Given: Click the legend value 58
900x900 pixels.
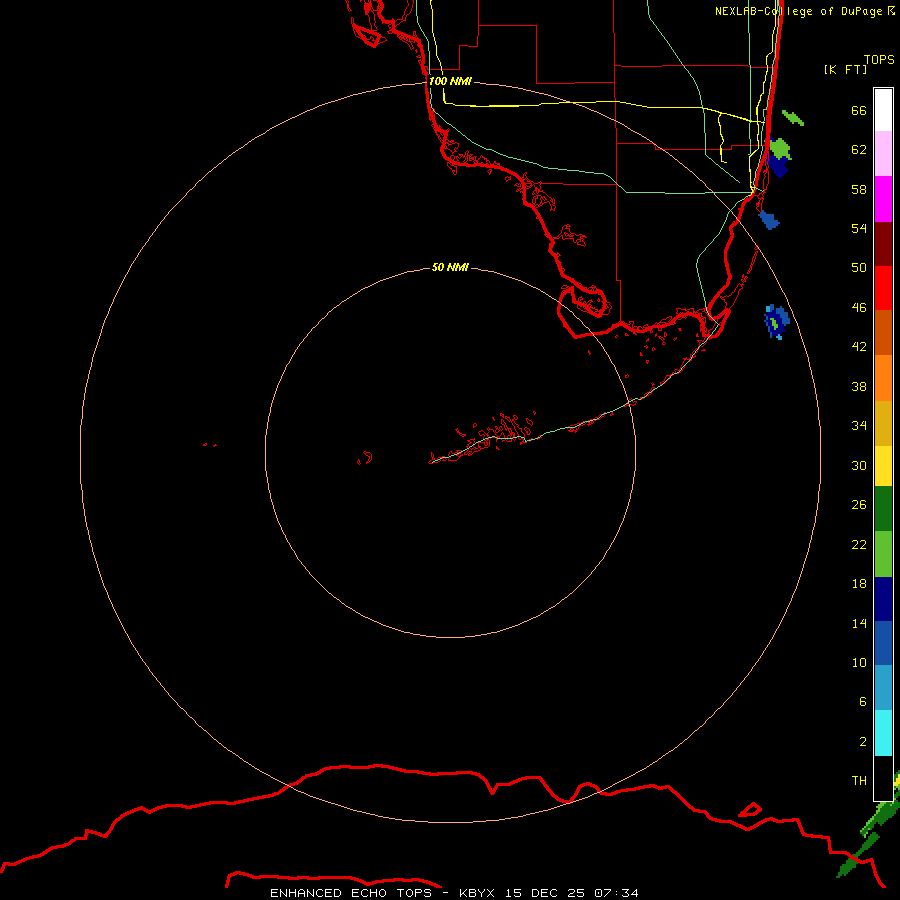Looking at the screenshot, I should click(859, 189).
